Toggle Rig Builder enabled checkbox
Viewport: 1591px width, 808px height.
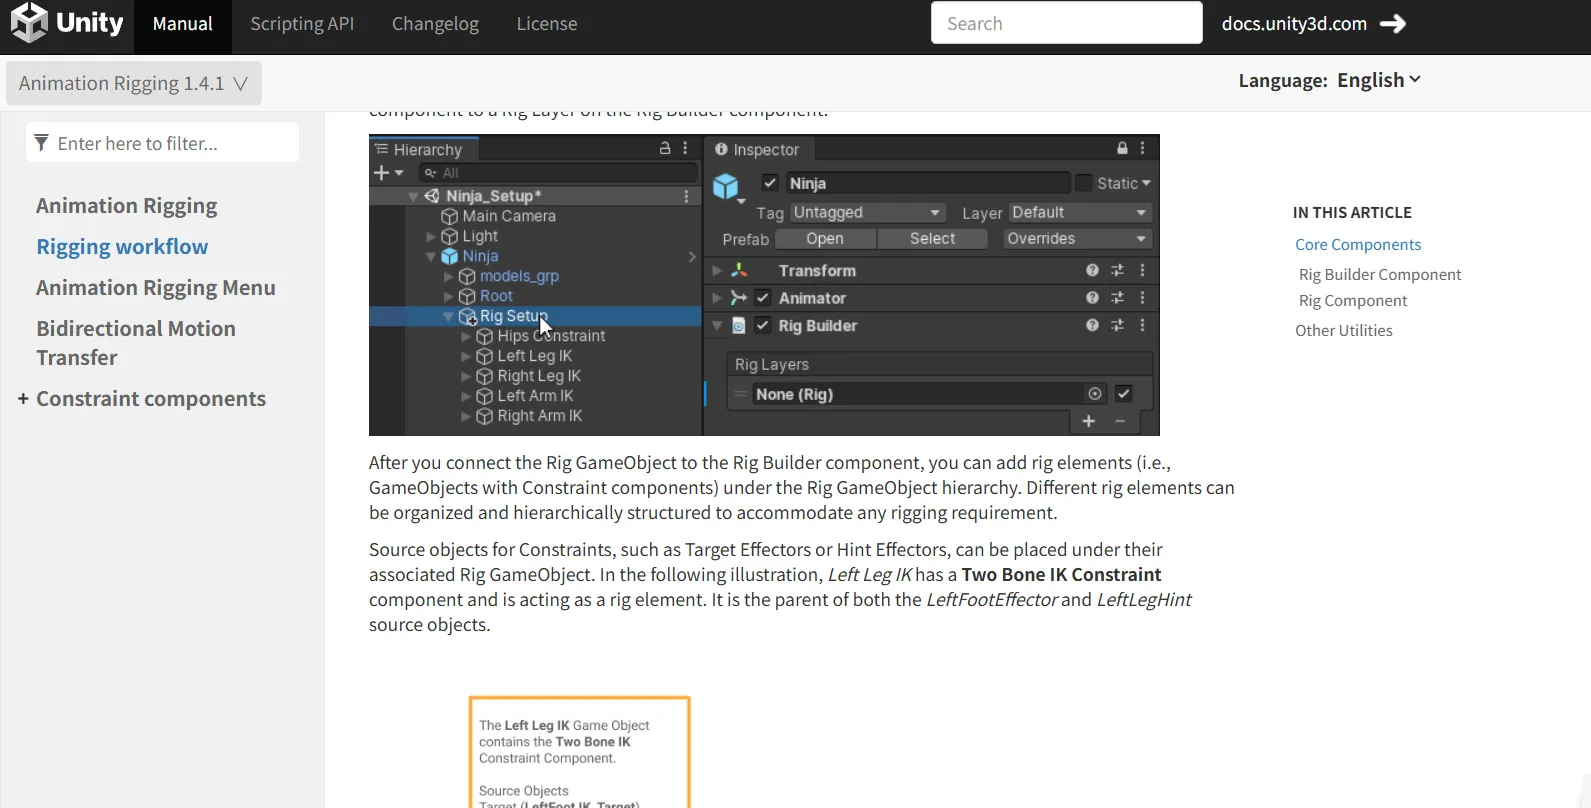pyautogui.click(x=763, y=326)
